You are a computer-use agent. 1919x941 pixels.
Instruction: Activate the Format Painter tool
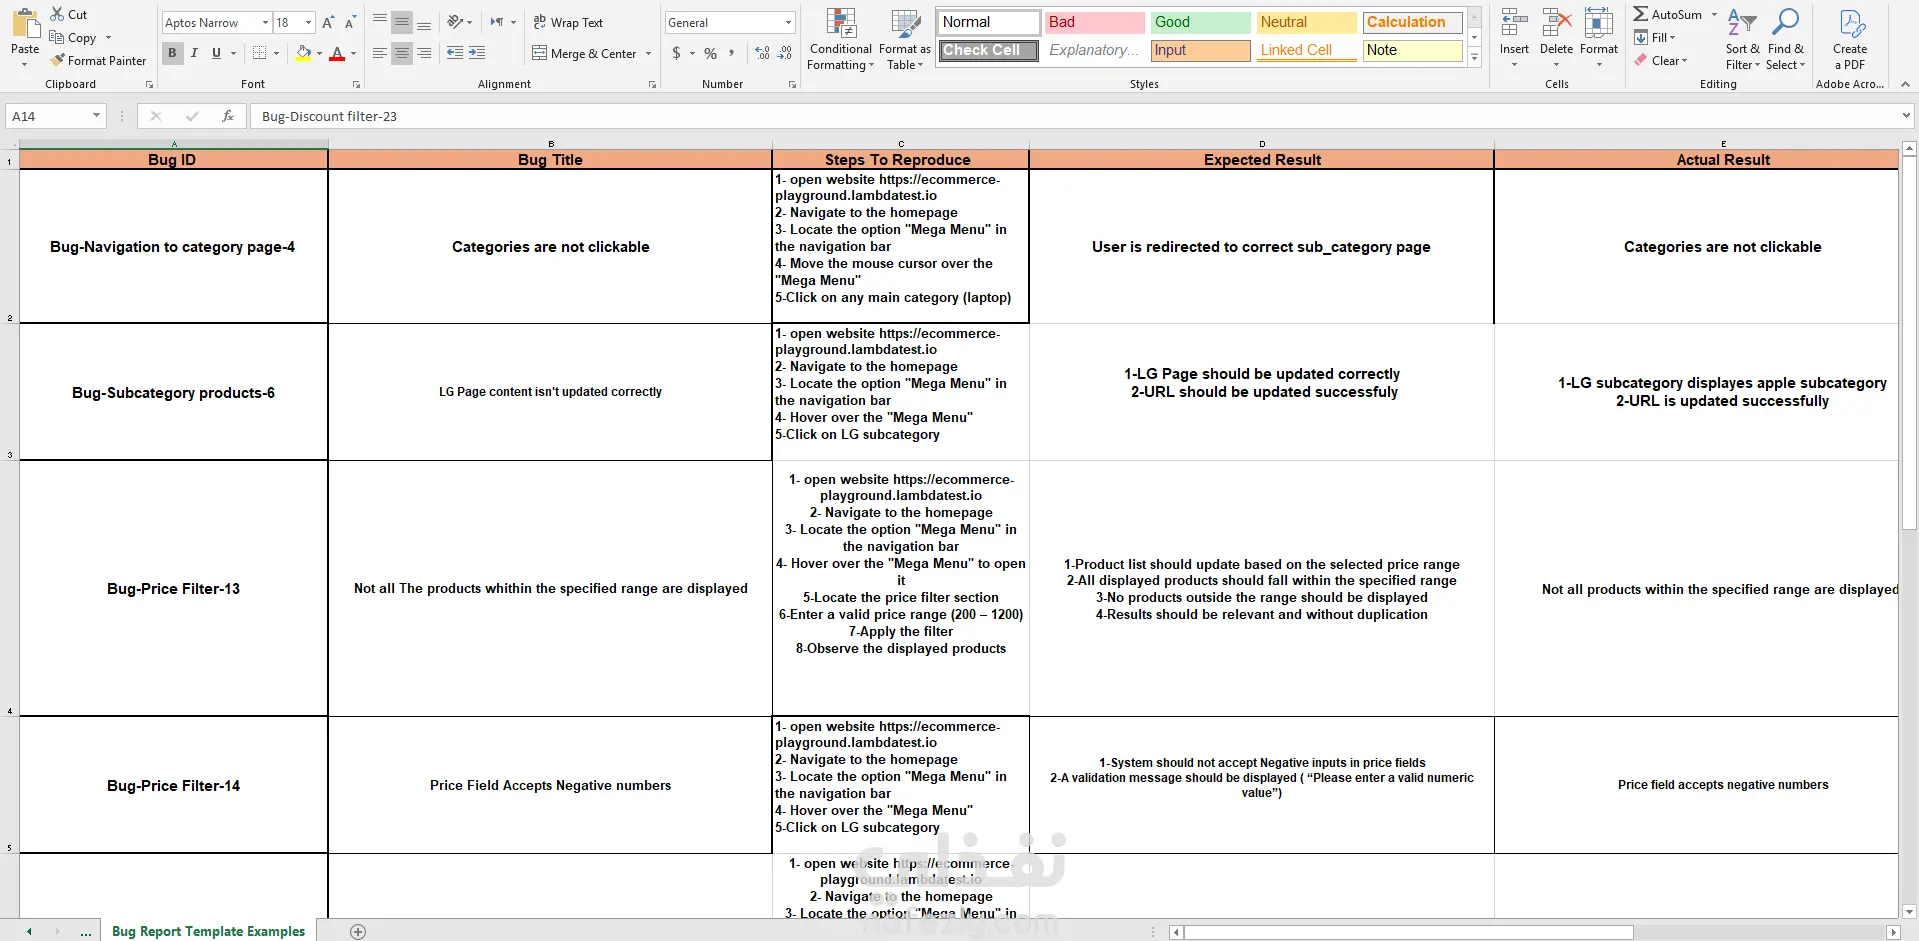98,60
